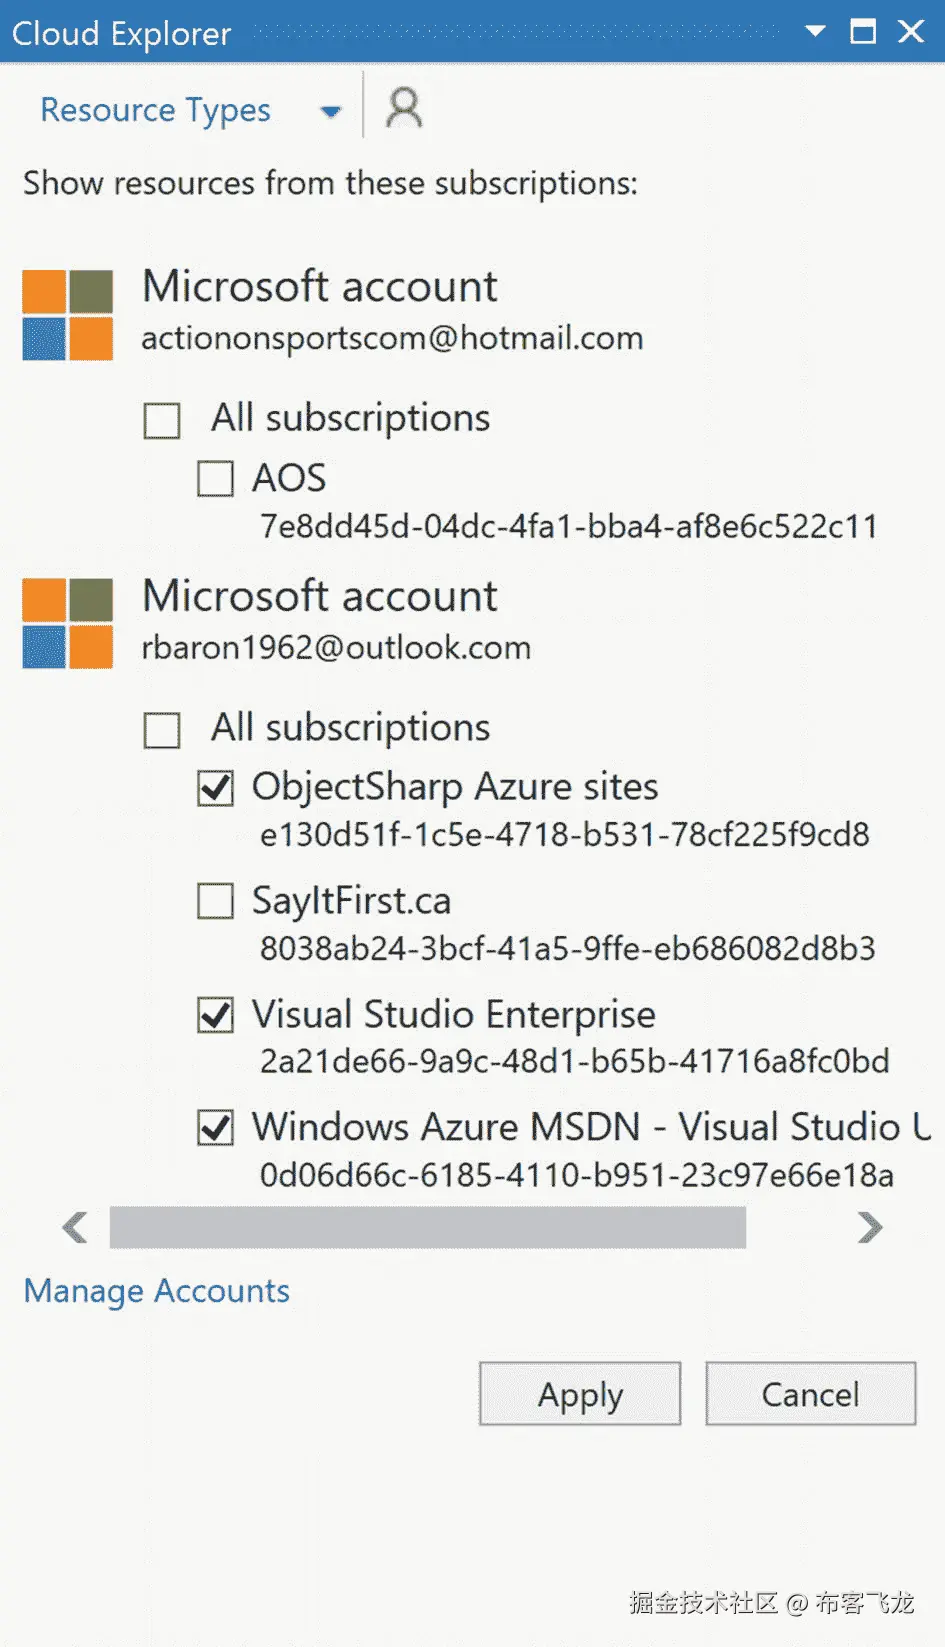This screenshot has height=1647, width=945.
Task: Open the Manage Accounts link
Action: coord(157,1291)
